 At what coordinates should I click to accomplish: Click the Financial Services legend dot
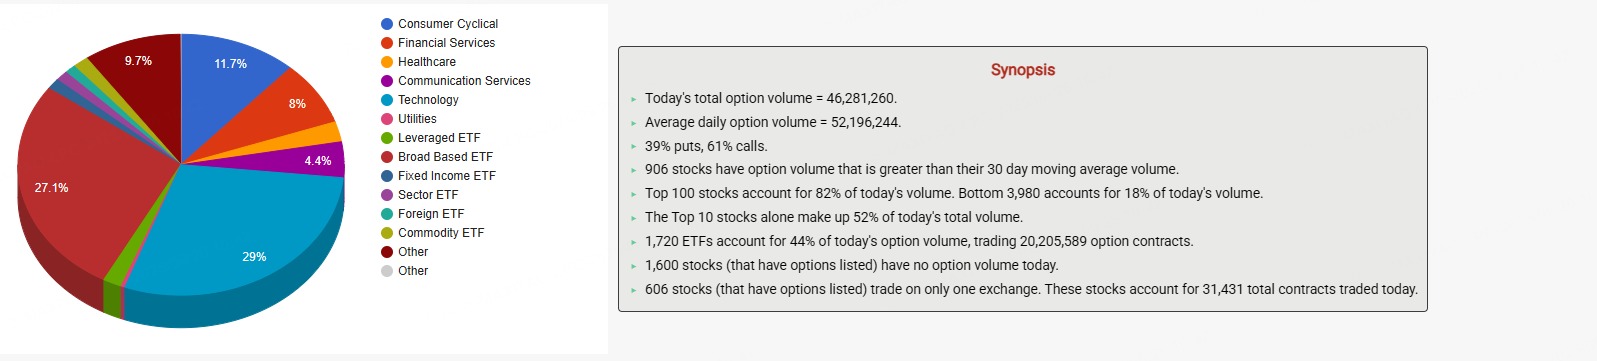coord(387,43)
